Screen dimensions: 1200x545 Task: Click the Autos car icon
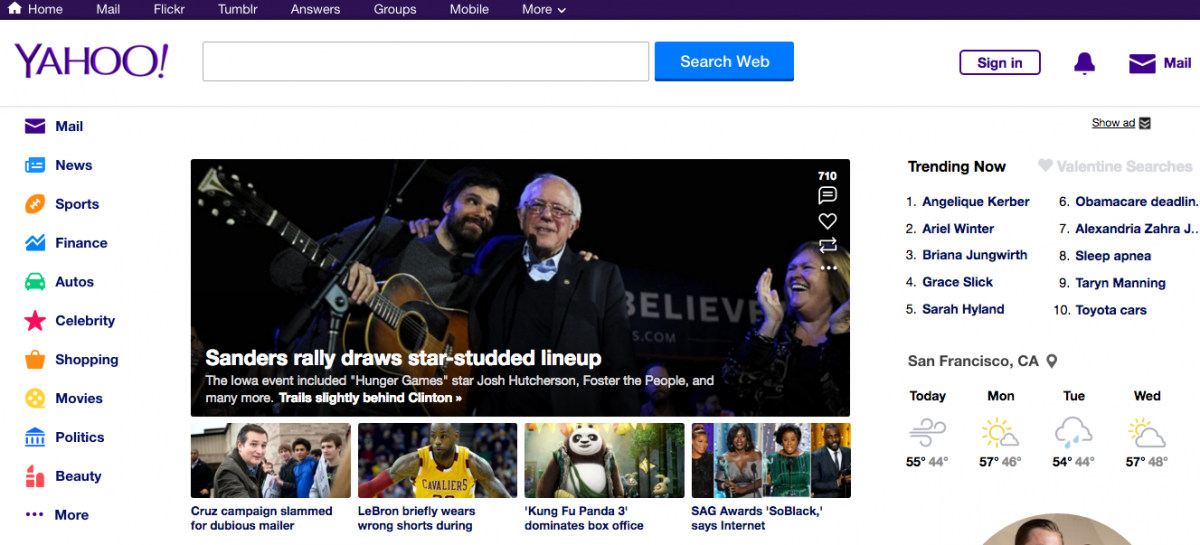(x=35, y=282)
